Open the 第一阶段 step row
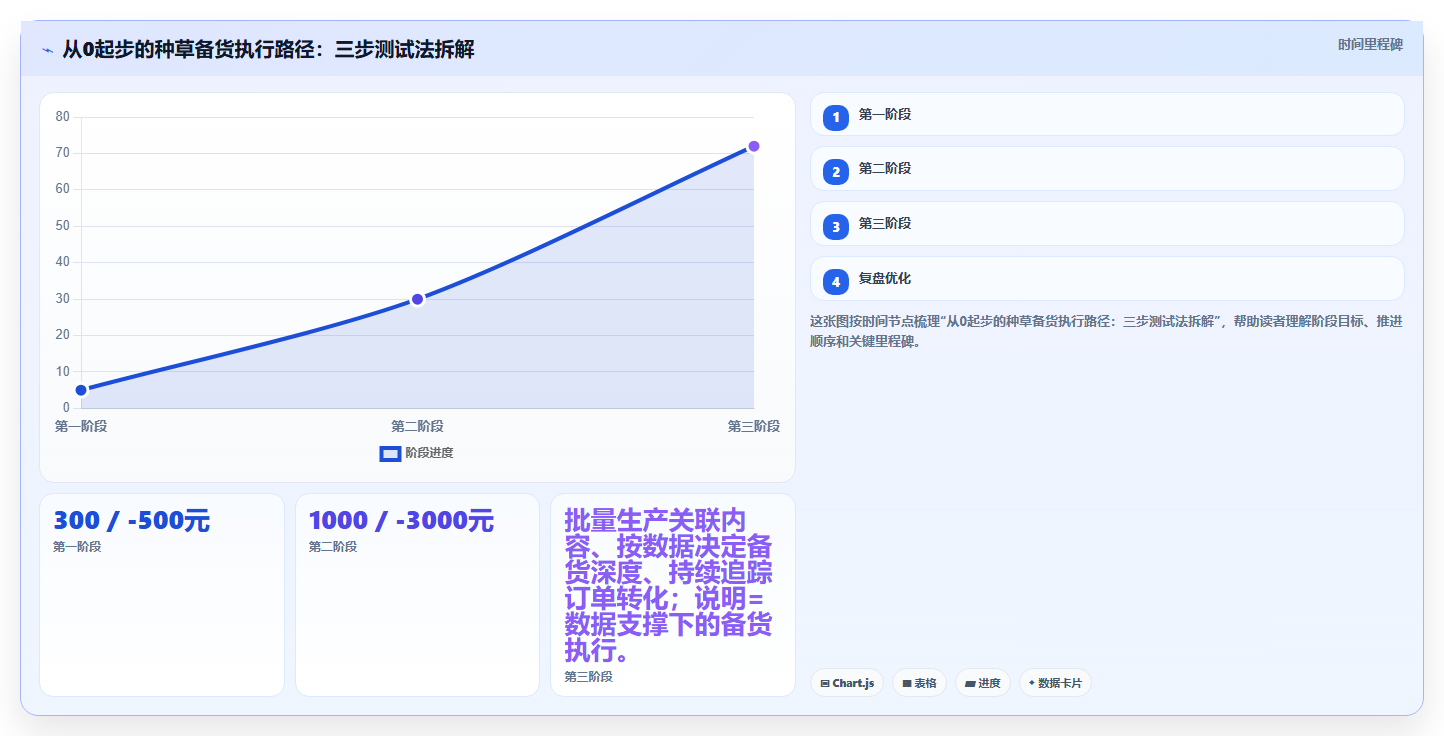This screenshot has height=736, width=1444. [1107, 114]
